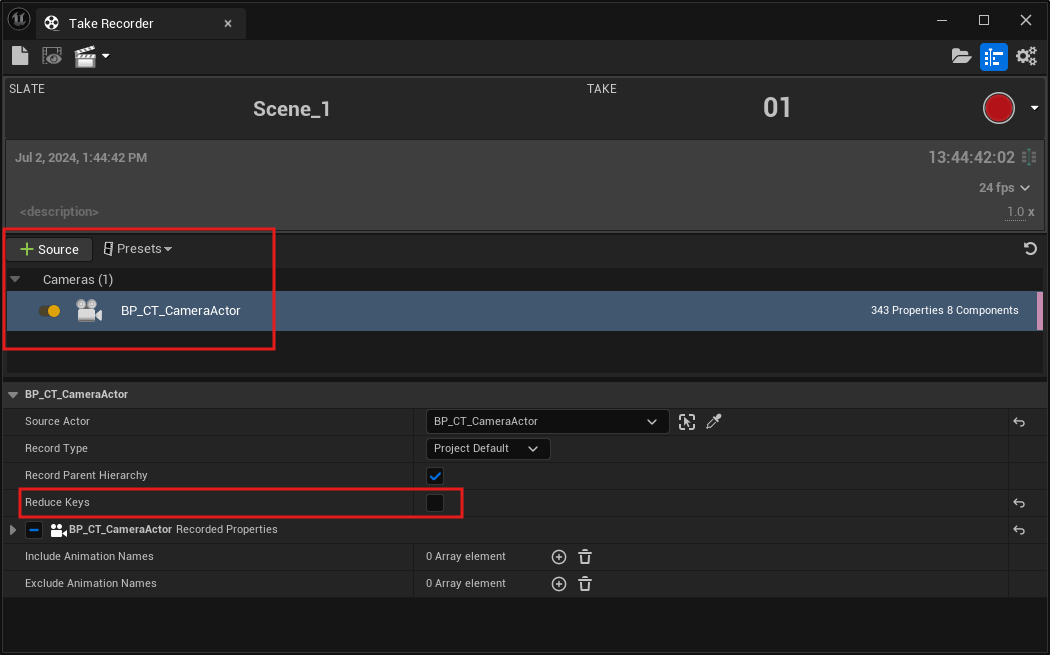Image resolution: width=1050 pixels, height=655 pixels.
Task: Open the Source Actor dropdown
Action: click(x=547, y=422)
